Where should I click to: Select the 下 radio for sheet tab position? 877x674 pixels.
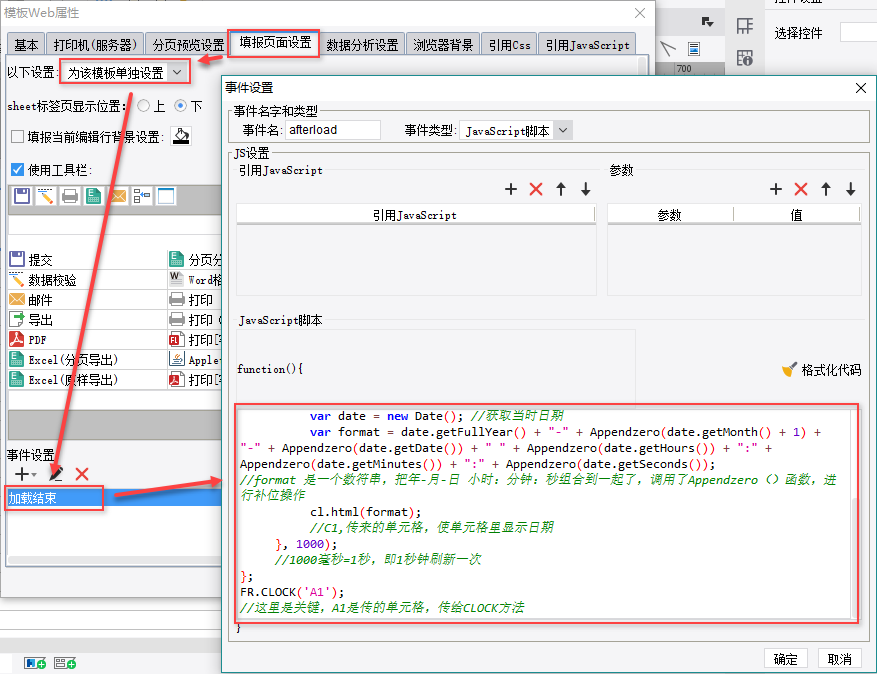pyautogui.click(x=180, y=106)
